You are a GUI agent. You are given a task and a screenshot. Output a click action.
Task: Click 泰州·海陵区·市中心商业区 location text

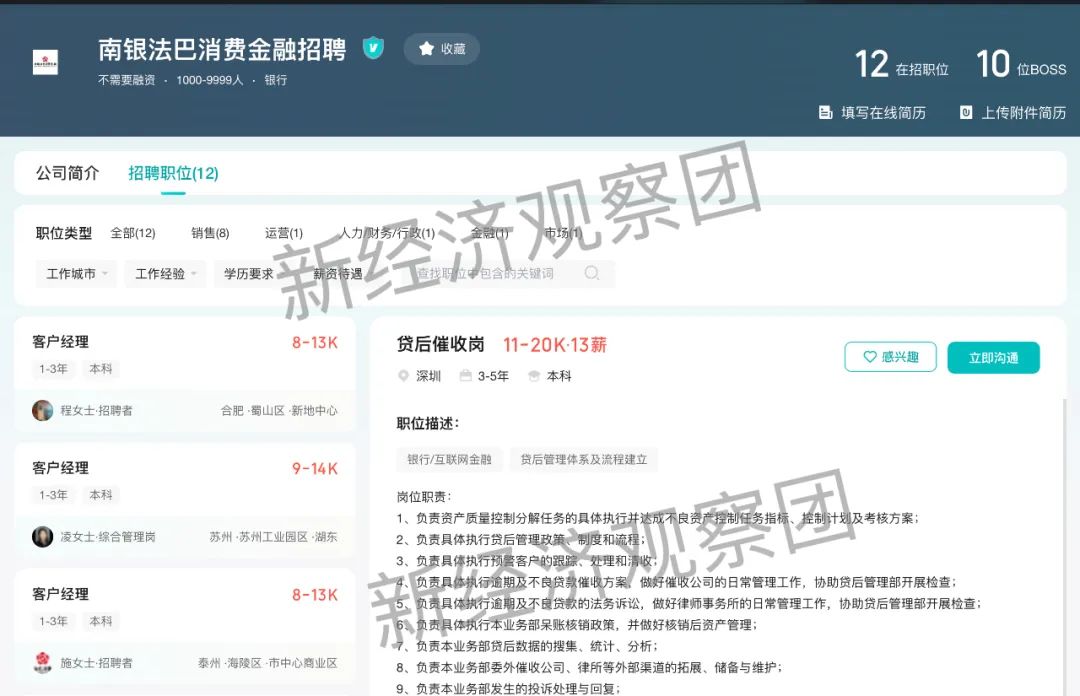pyautogui.click(x=268, y=663)
